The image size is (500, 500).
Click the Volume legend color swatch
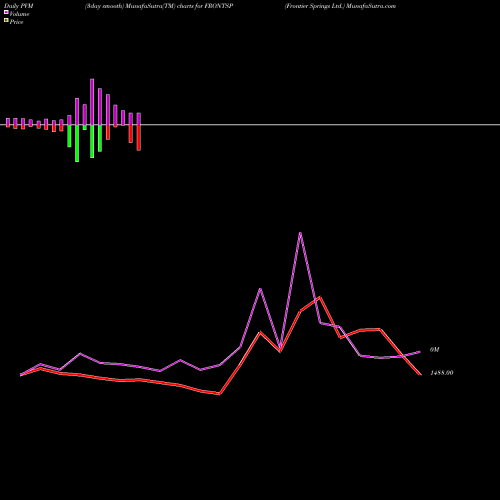(x=6, y=12)
